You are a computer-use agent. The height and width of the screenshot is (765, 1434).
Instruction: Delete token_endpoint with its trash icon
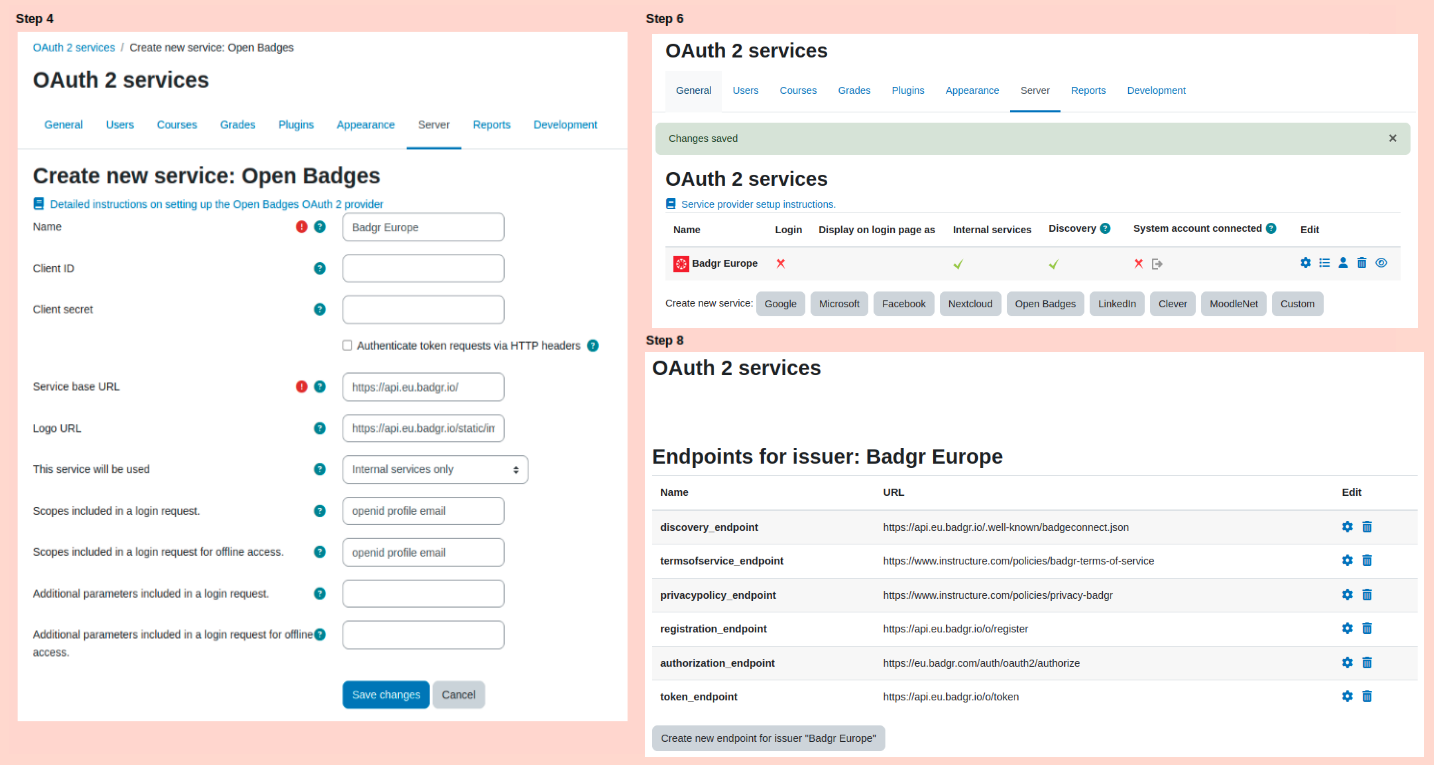pyautogui.click(x=1367, y=696)
